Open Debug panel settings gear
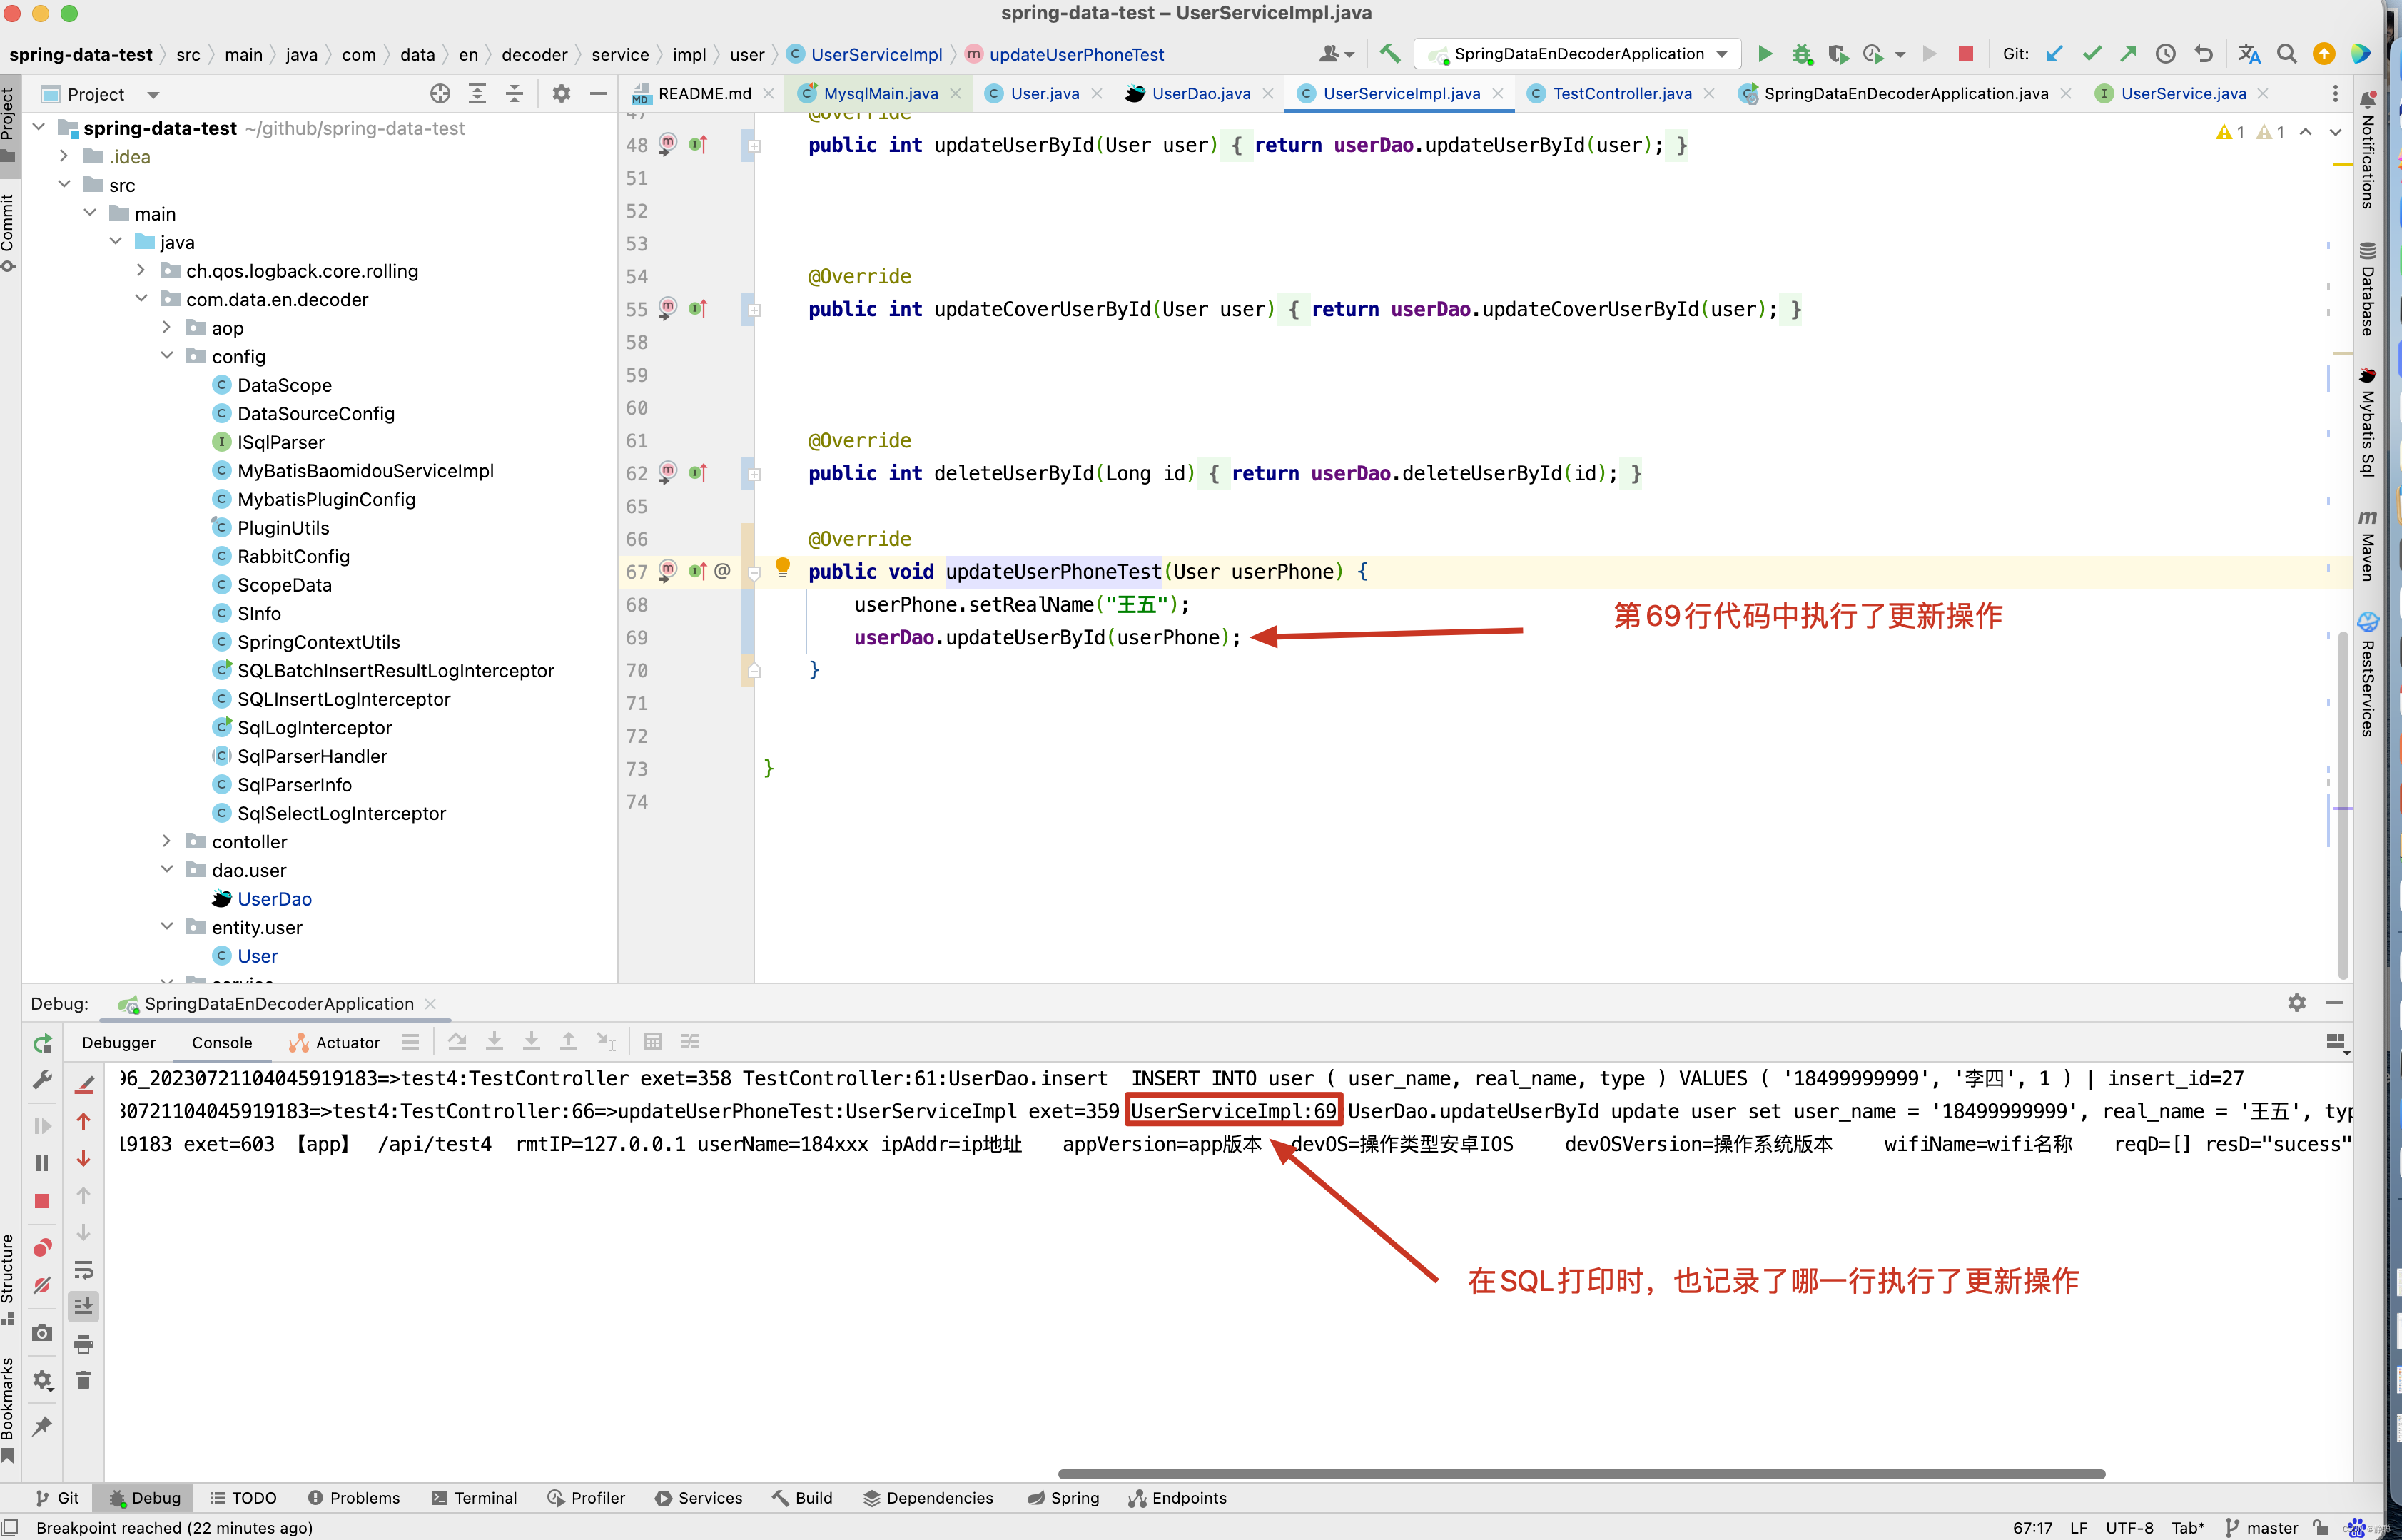 pos(2297,1003)
